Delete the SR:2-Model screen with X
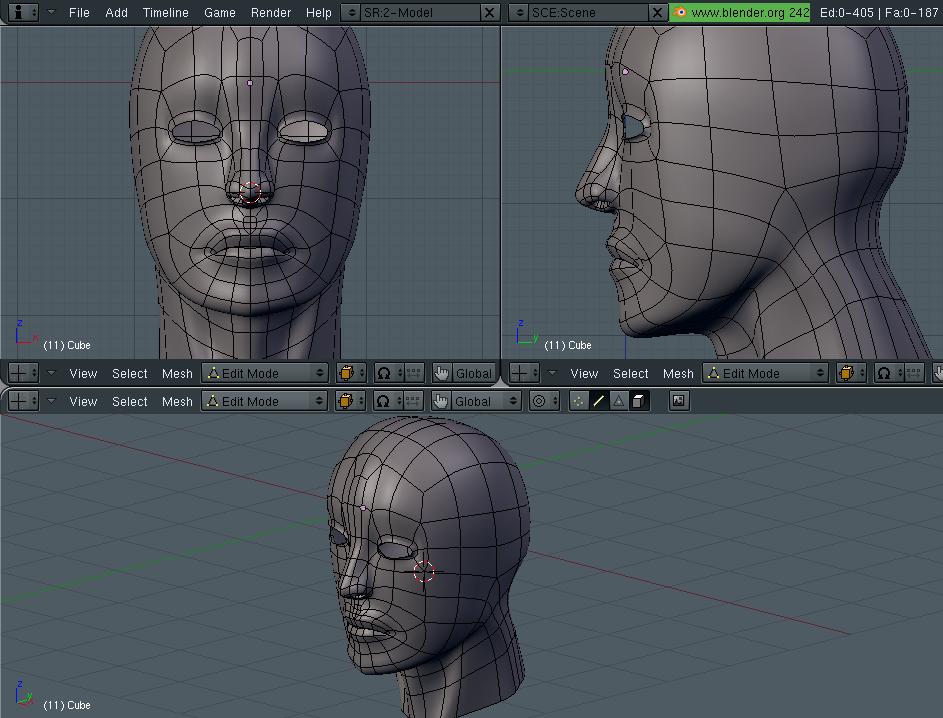The height and width of the screenshot is (718, 943). 489,12
